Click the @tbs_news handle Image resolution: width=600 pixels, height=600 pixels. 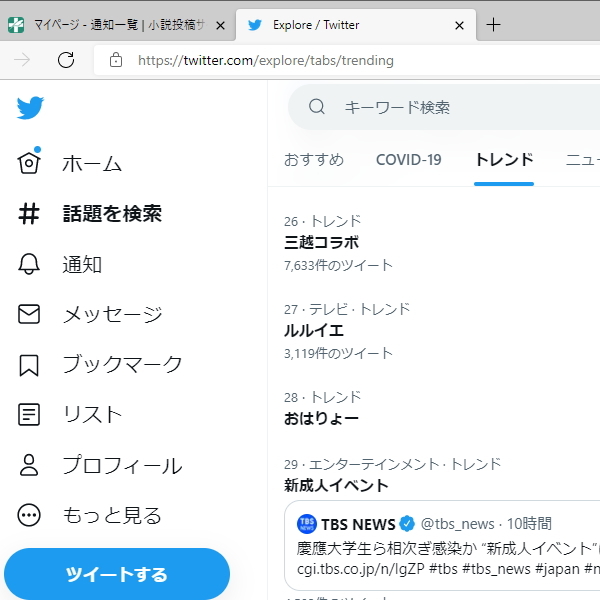pyautogui.click(x=457, y=524)
